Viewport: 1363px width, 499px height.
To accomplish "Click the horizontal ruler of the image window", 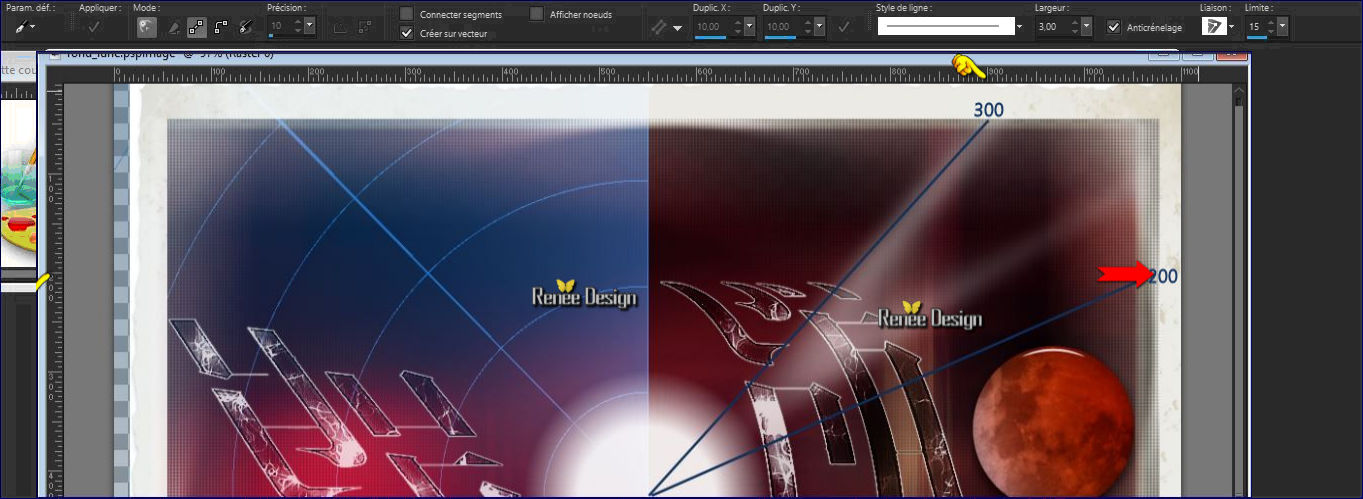I will click(x=655, y=74).
